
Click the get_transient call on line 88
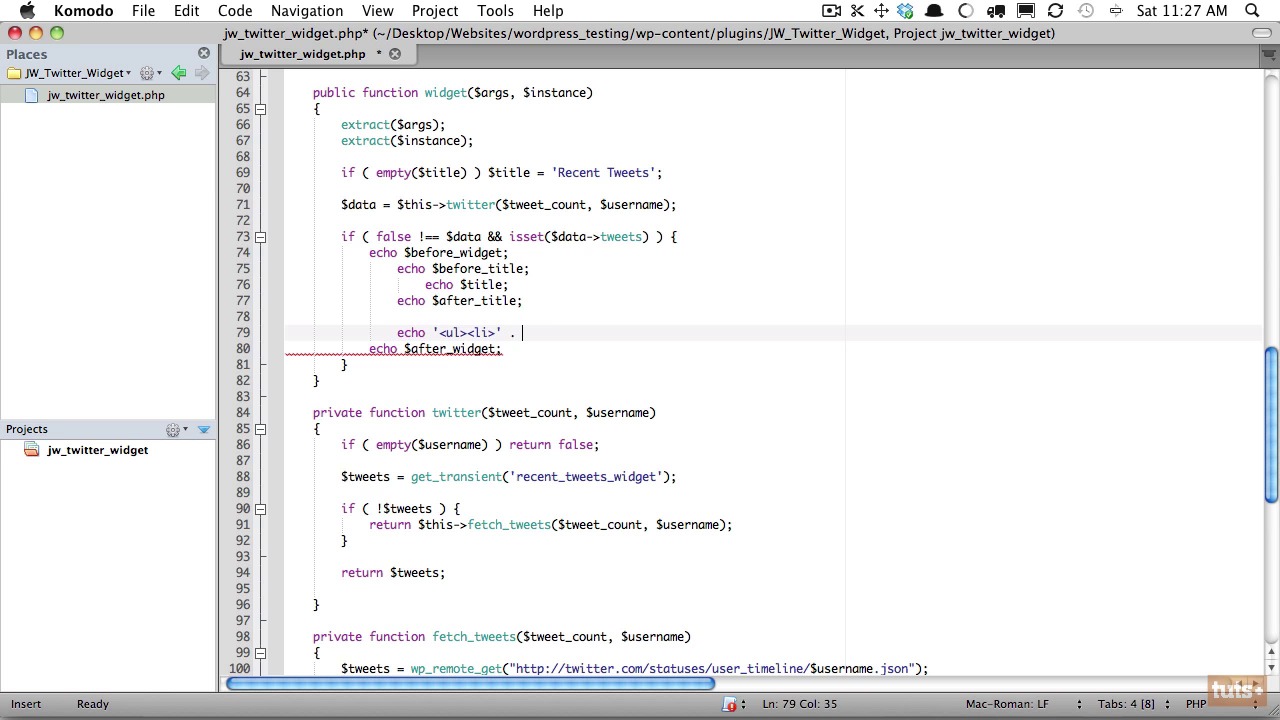(456, 477)
